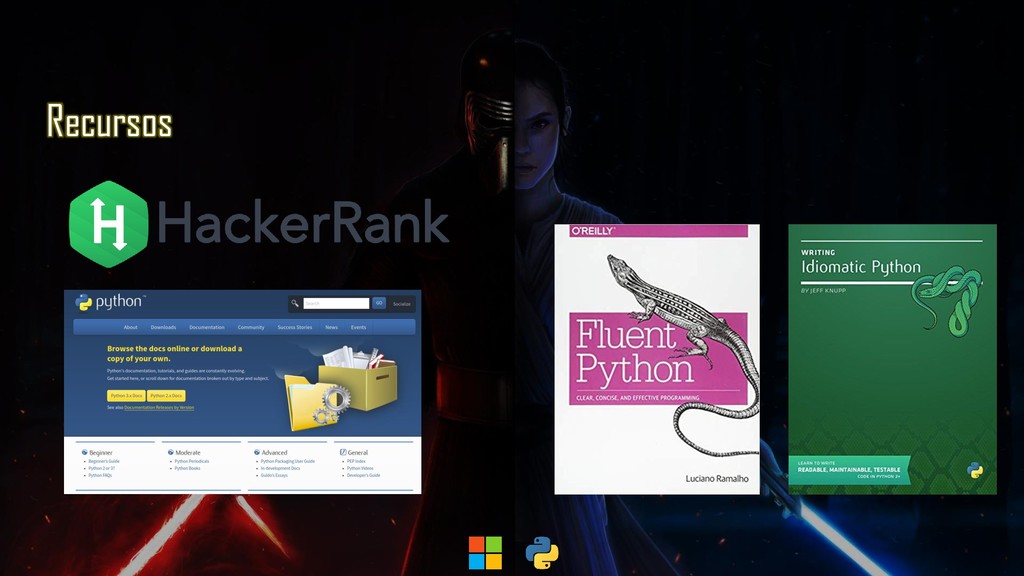The image size is (1024, 576).
Task: Click the O'REILLY label on the book cover
Action: tap(593, 231)
